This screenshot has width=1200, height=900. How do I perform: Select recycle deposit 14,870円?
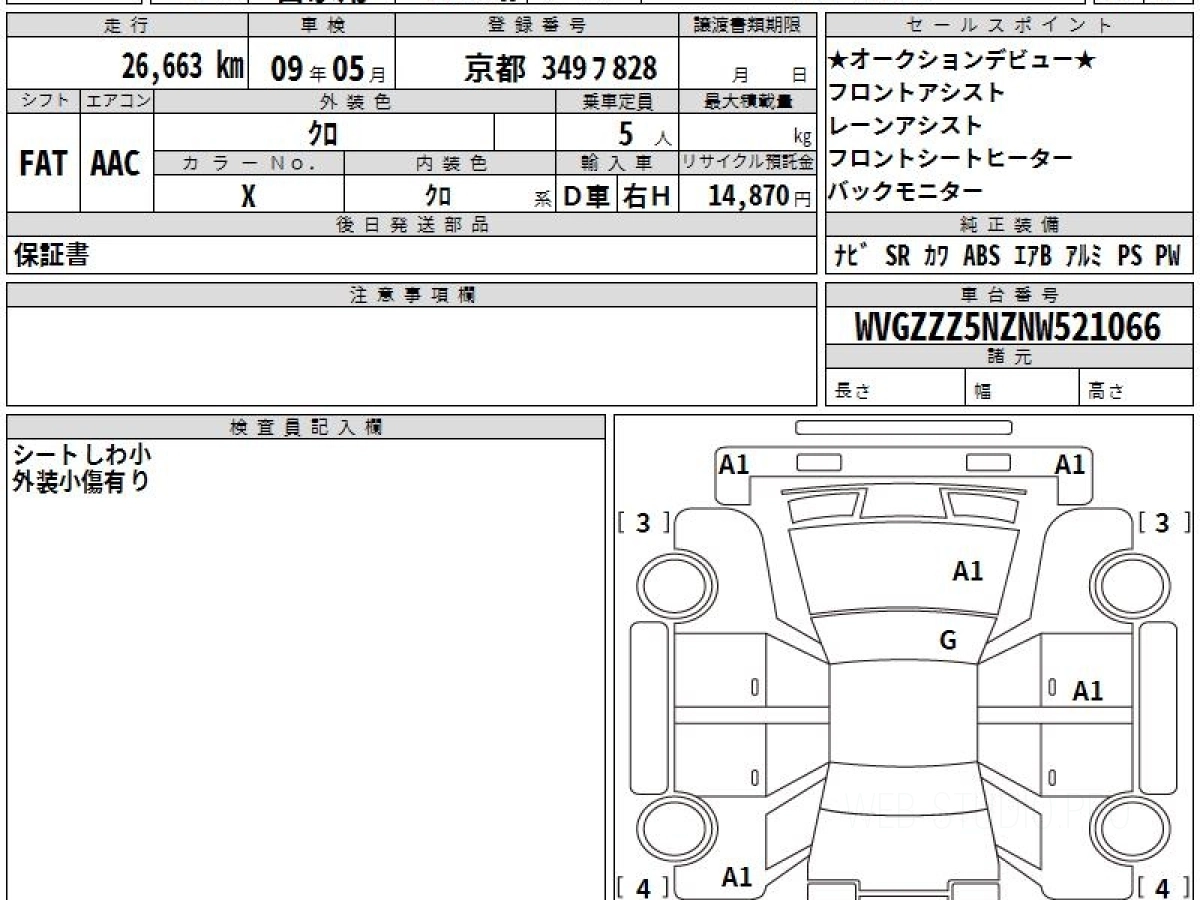[x=760, y=196]
